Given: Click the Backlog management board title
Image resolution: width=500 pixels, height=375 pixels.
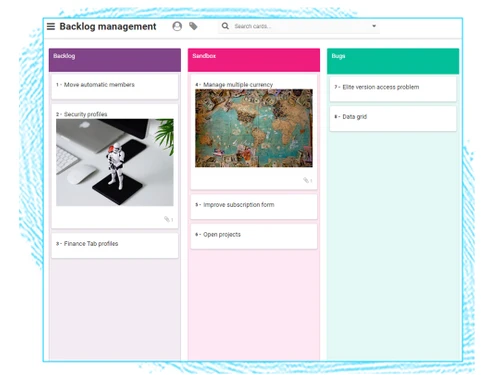Looking at the screenshot, I should pyautogui.click(x=108, y=26).
